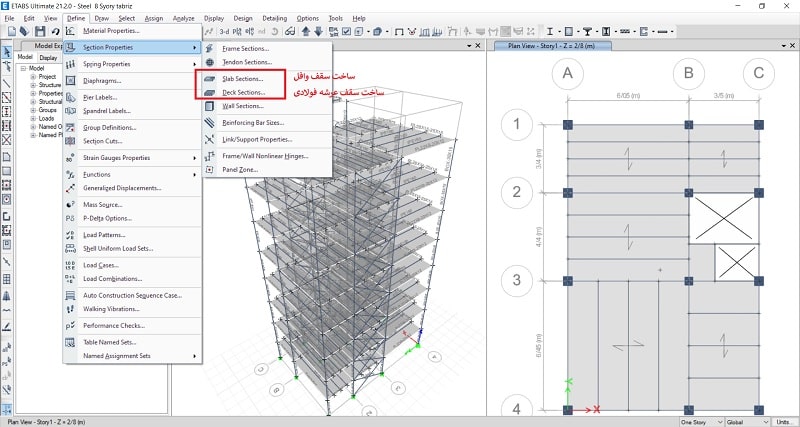Click the Wall Sections icon
Viewport: 800px width, 427px height.
click(x=209, y=105)
